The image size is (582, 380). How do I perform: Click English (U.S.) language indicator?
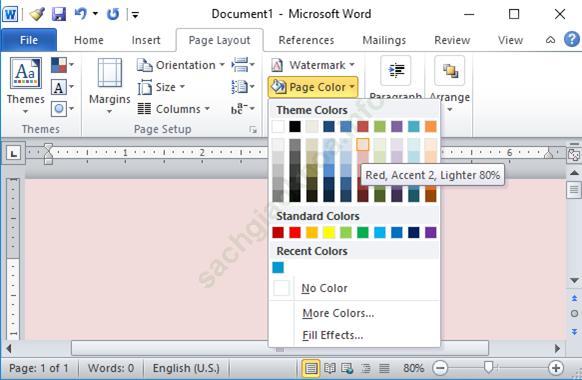point(186,368)
